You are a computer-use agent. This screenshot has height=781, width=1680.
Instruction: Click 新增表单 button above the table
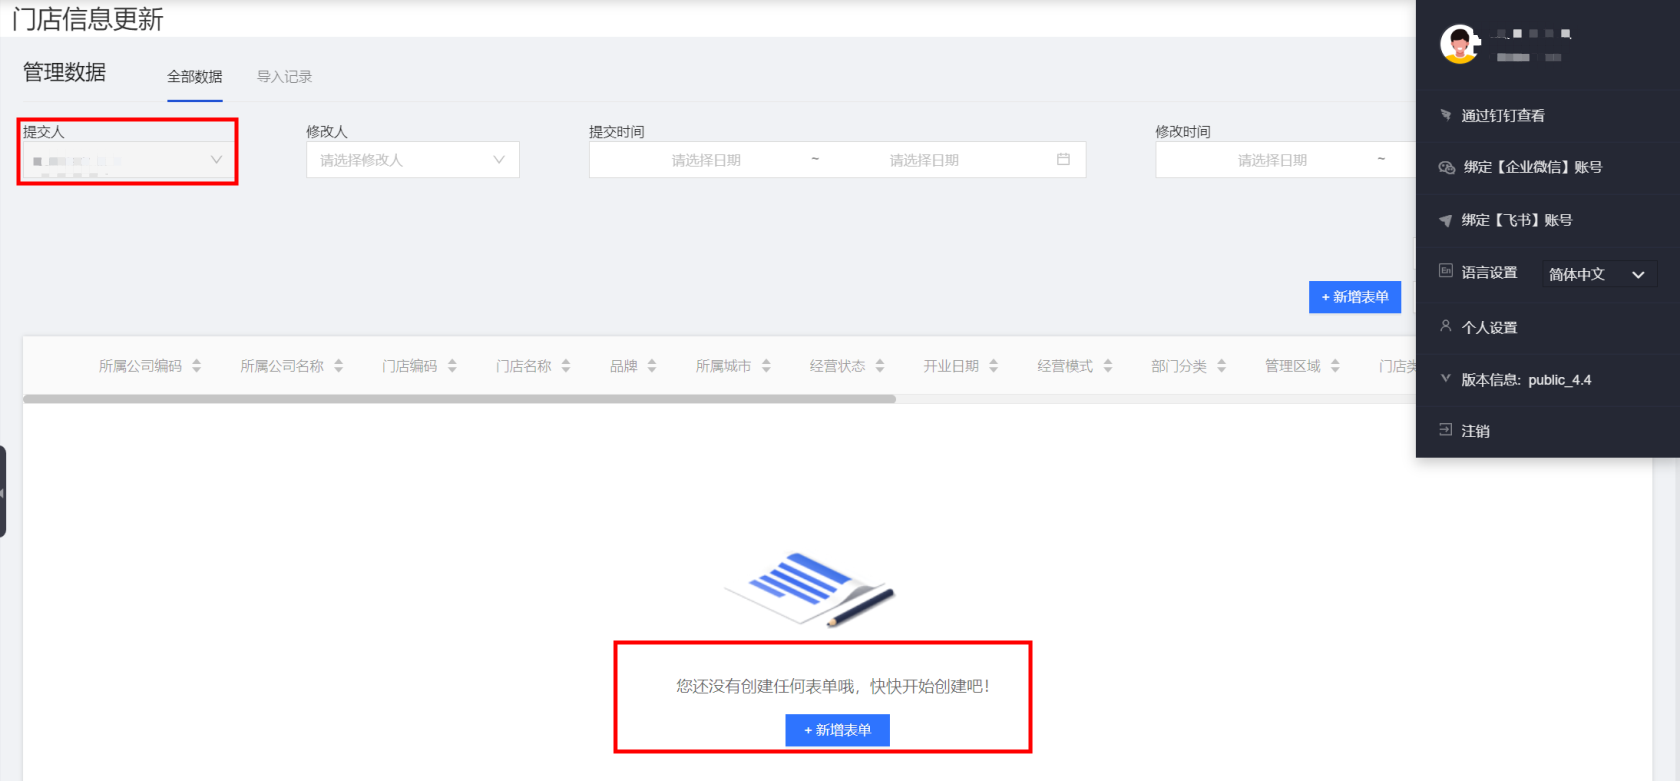1354,297
